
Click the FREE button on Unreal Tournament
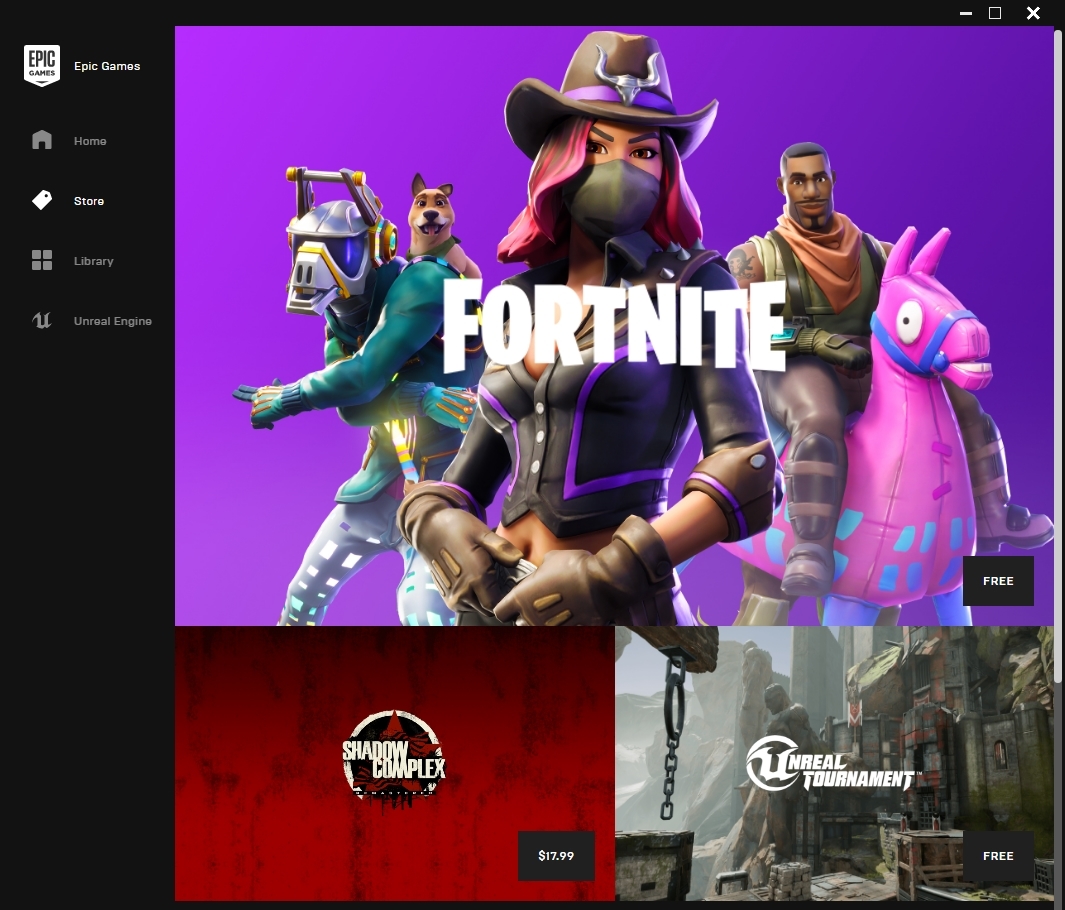998,856
